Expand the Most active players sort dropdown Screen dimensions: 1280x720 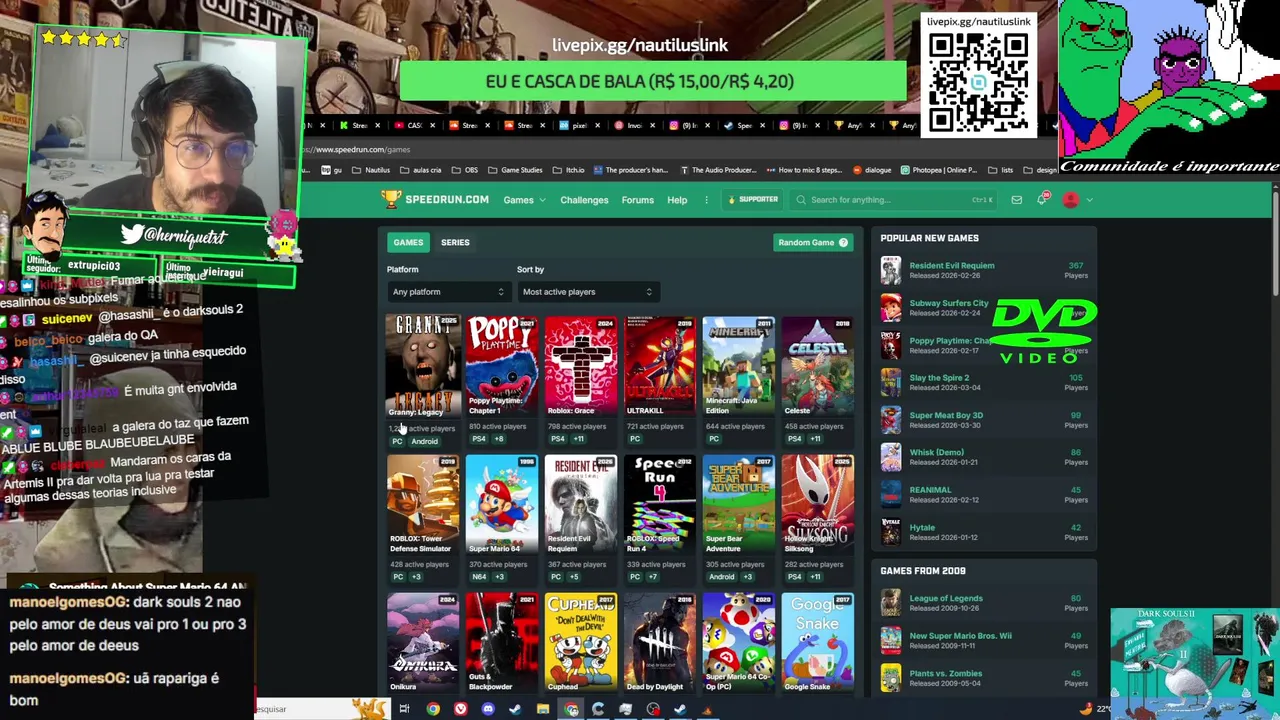587,292
